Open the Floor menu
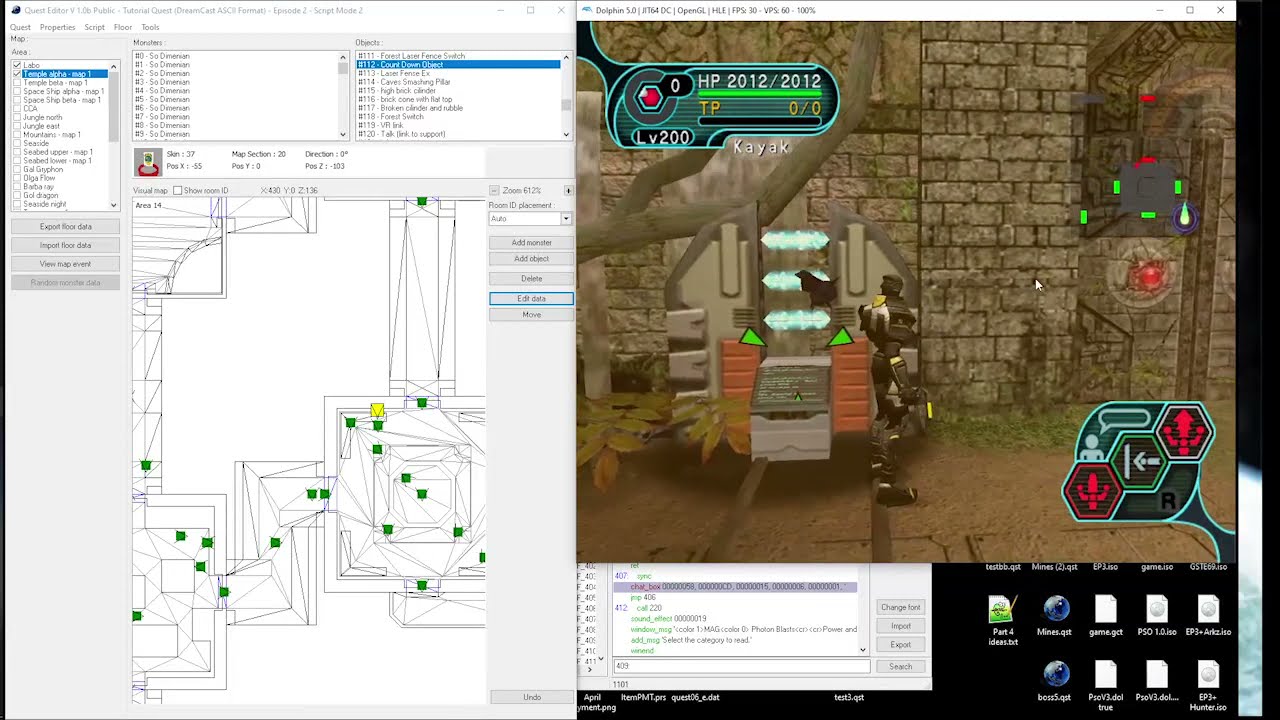Image resolution: width=1280 pixels, height=720 pixels. (123, 27)
